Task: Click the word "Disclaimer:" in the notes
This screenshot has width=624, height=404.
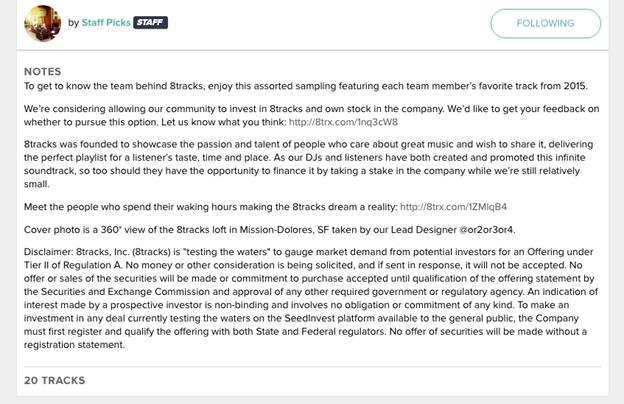Action: [51, 251]
